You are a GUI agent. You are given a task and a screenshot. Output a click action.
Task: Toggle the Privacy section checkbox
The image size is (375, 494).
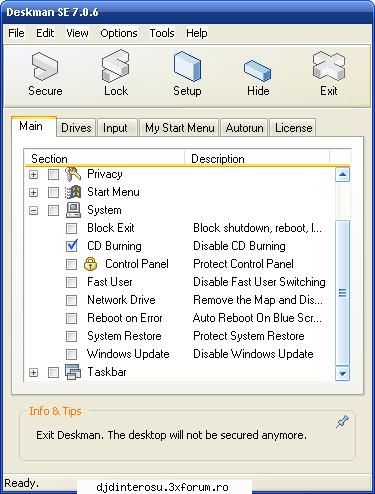pyautogui.click(x=53, y=174)
